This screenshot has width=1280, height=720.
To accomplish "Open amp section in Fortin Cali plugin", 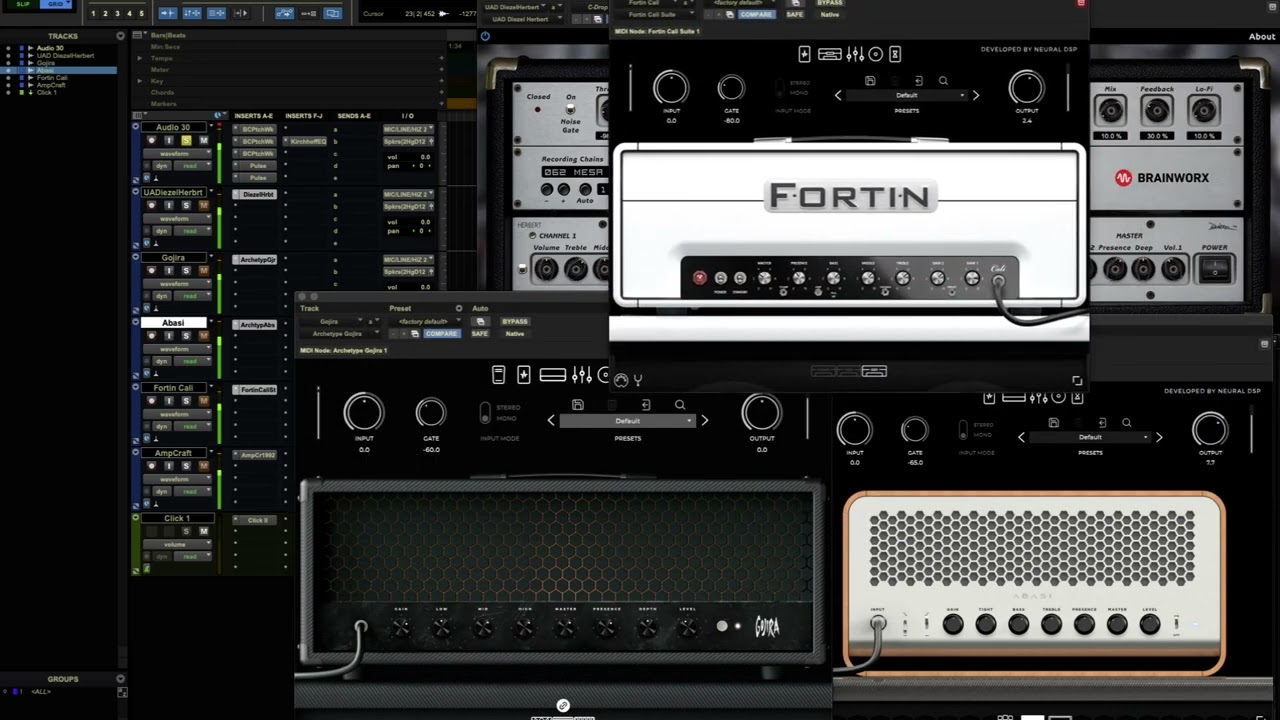I will [829, 54].
